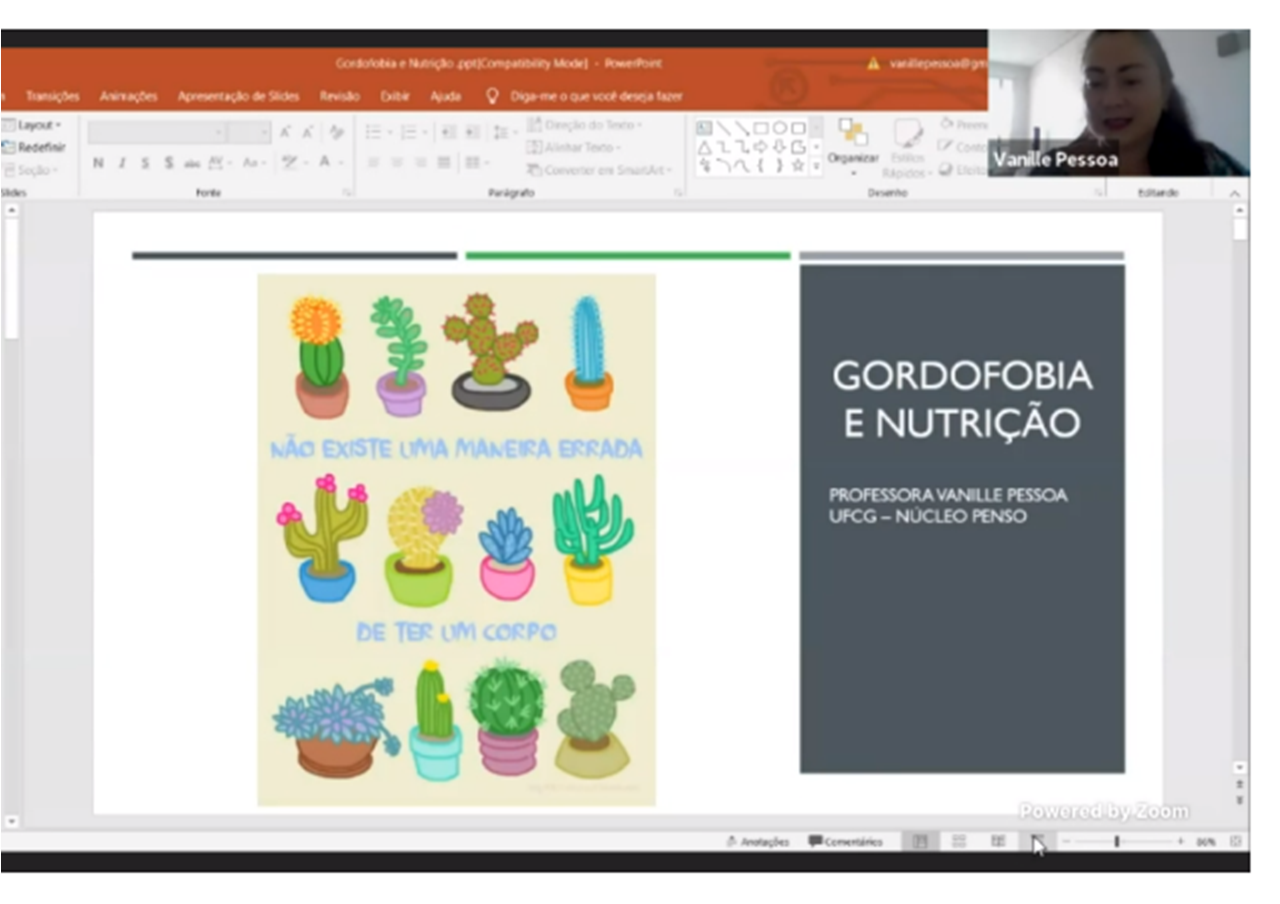Click the clear formatting icon
Viewport: 1280px width, 904px height.
pos(337,132)
